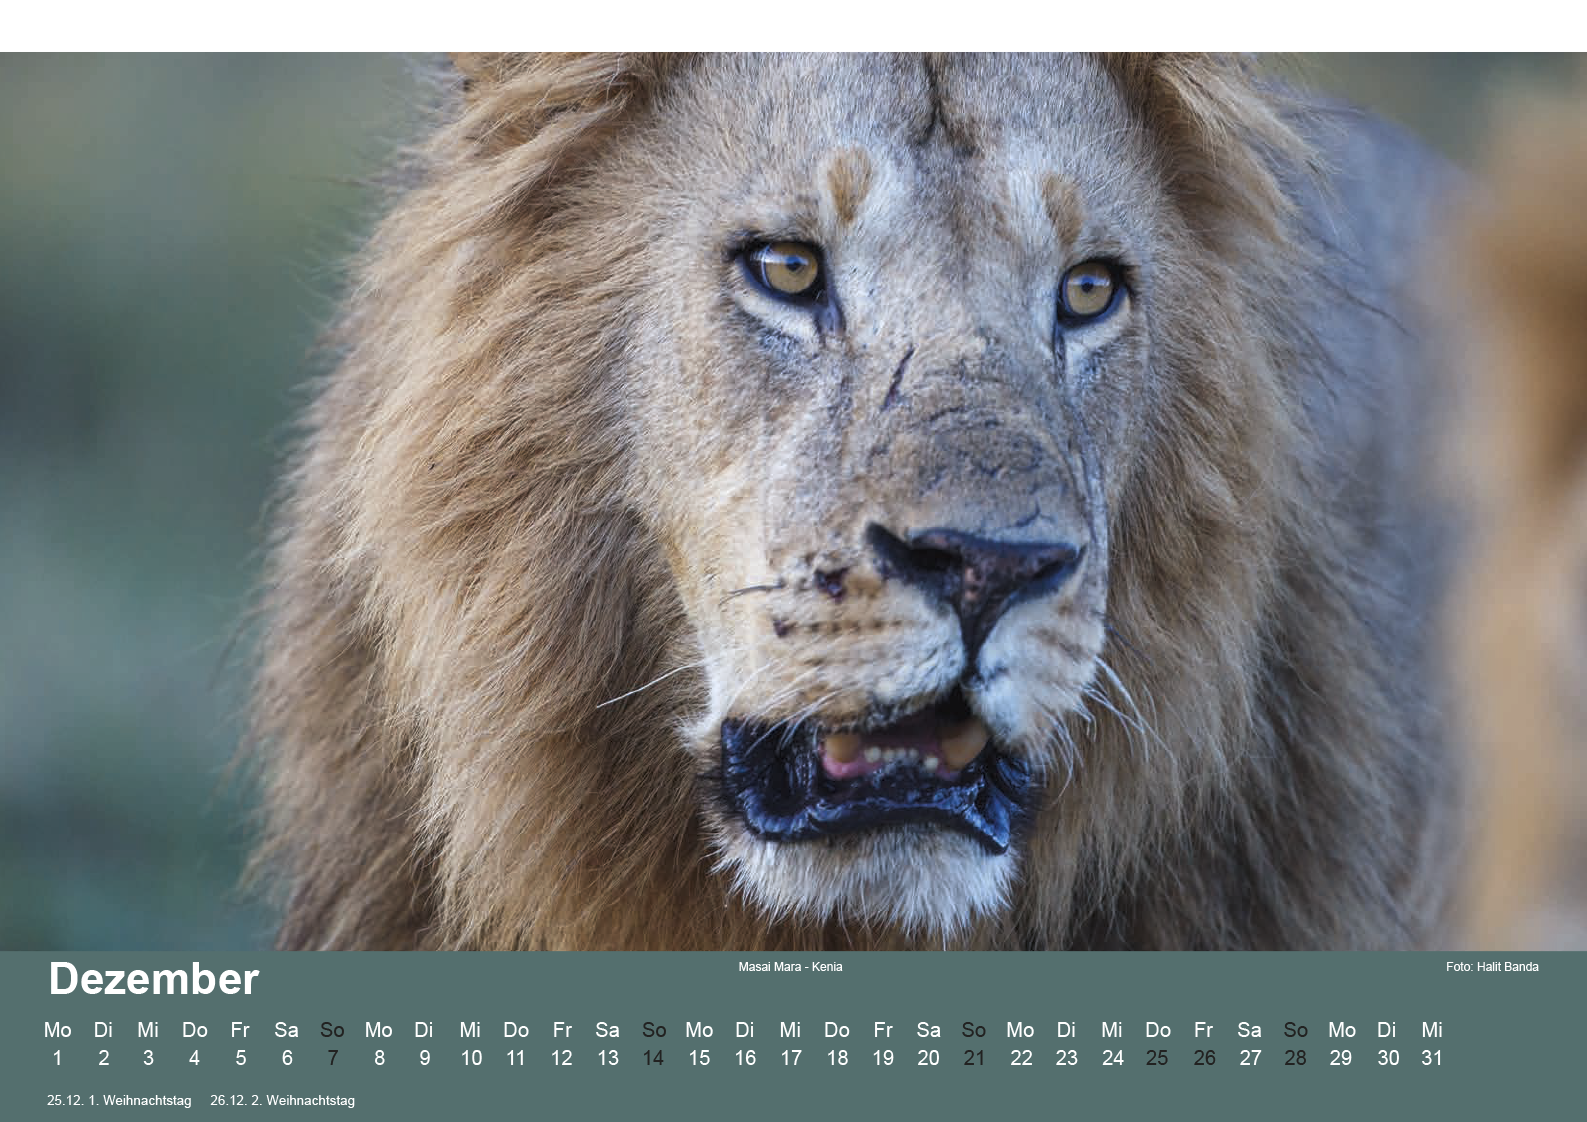
Task: Click the So label above day 14
Action: [x=654, y=1030]
